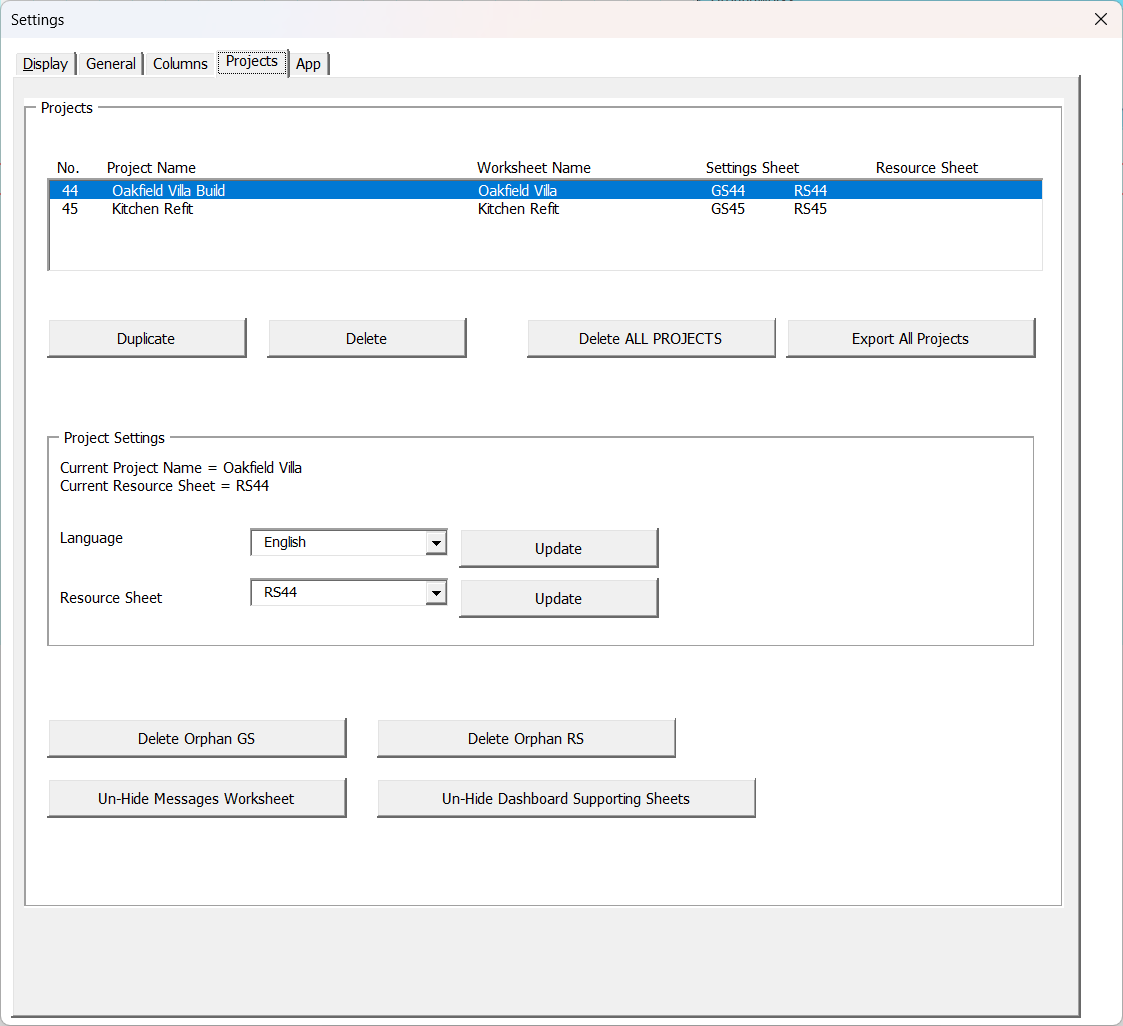Click Delete ALL PROJECTS button
Viewport: 1123px width, 1026px height.
(651, 339)
